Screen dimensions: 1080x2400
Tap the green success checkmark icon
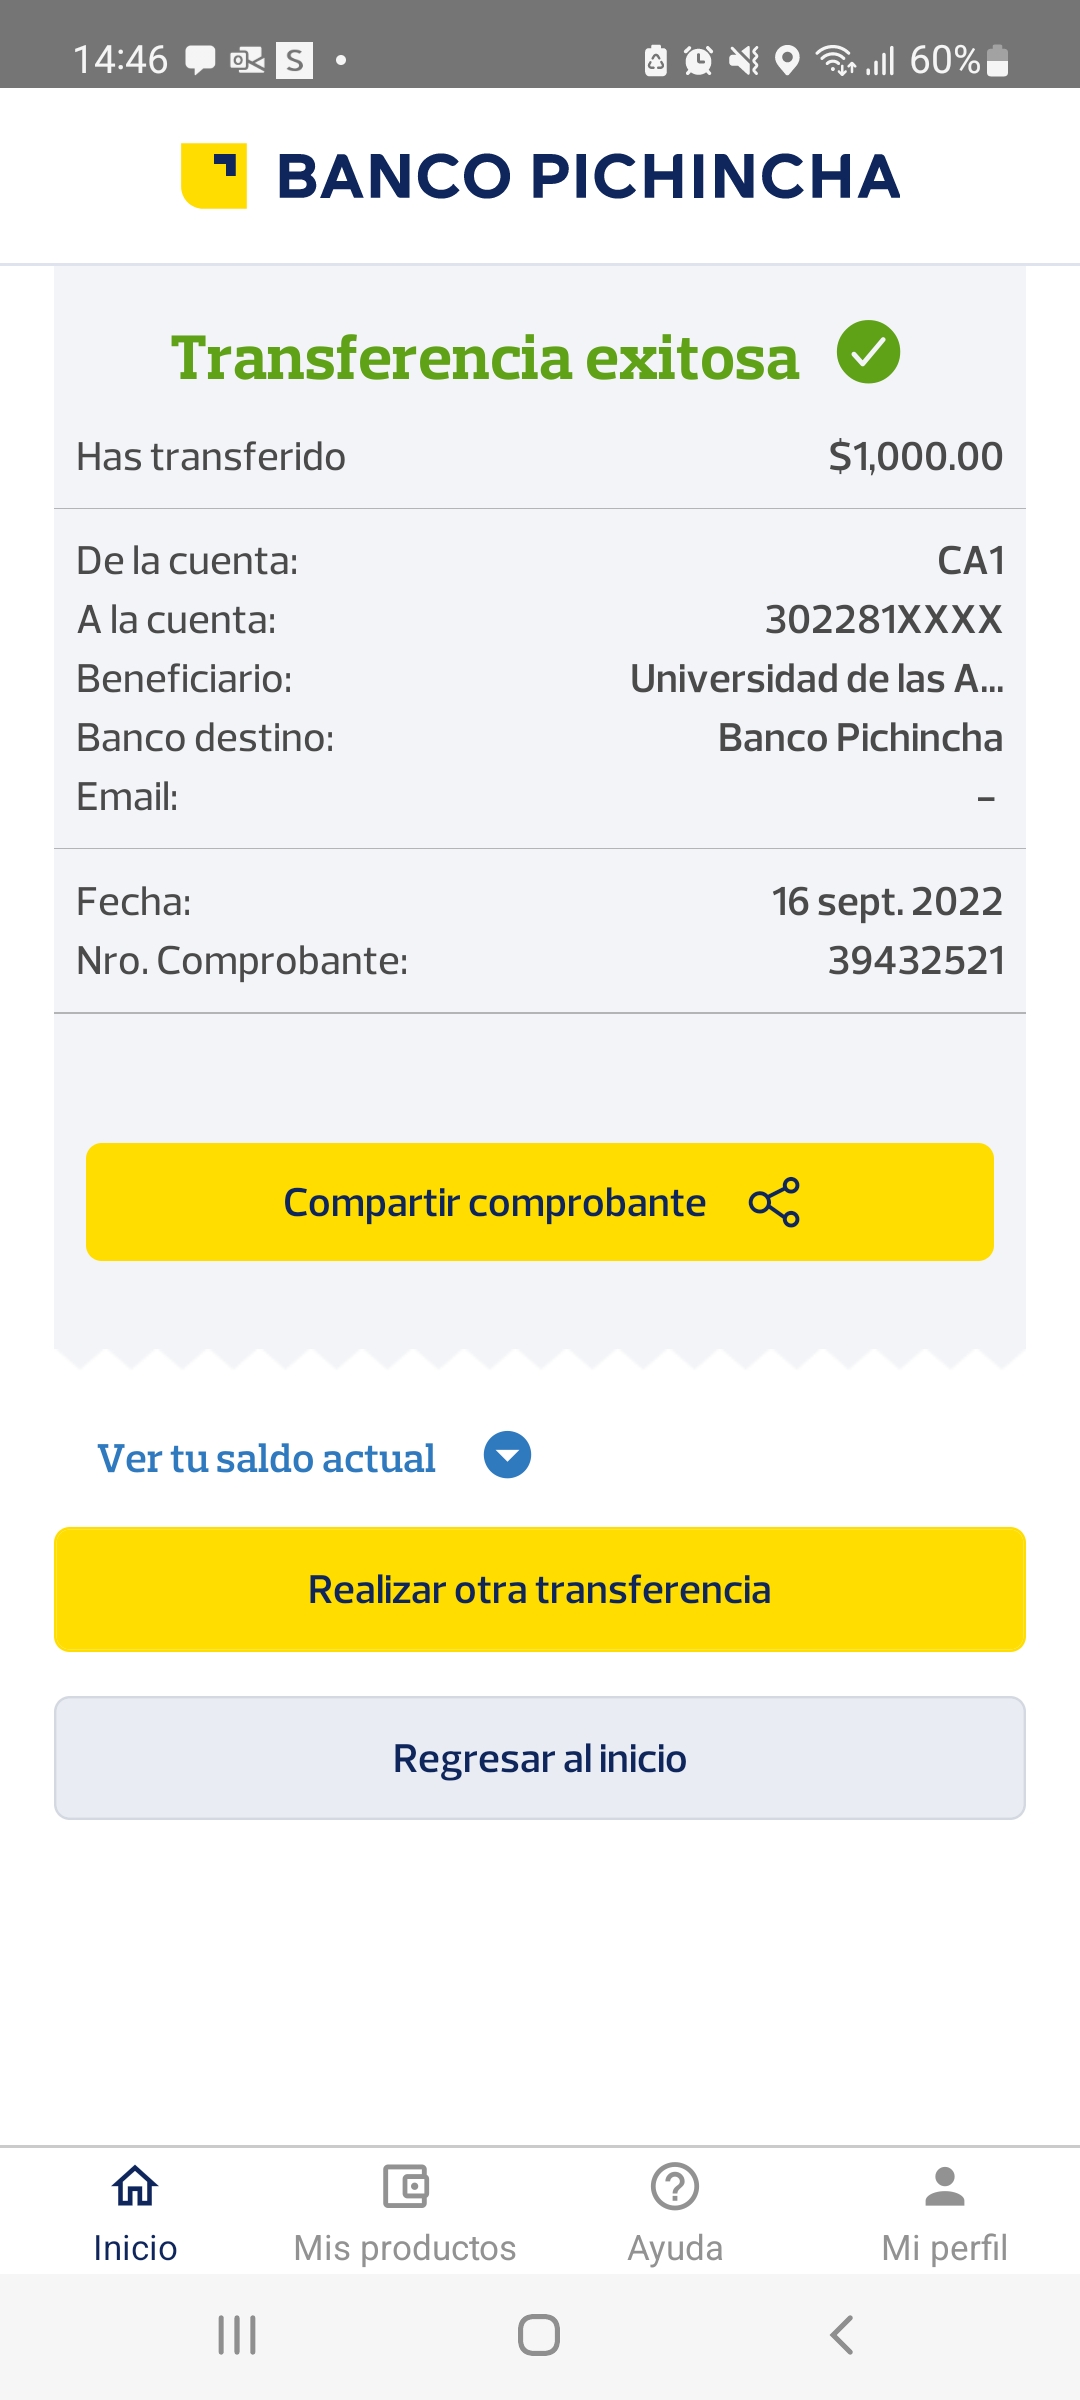(868, 352)
